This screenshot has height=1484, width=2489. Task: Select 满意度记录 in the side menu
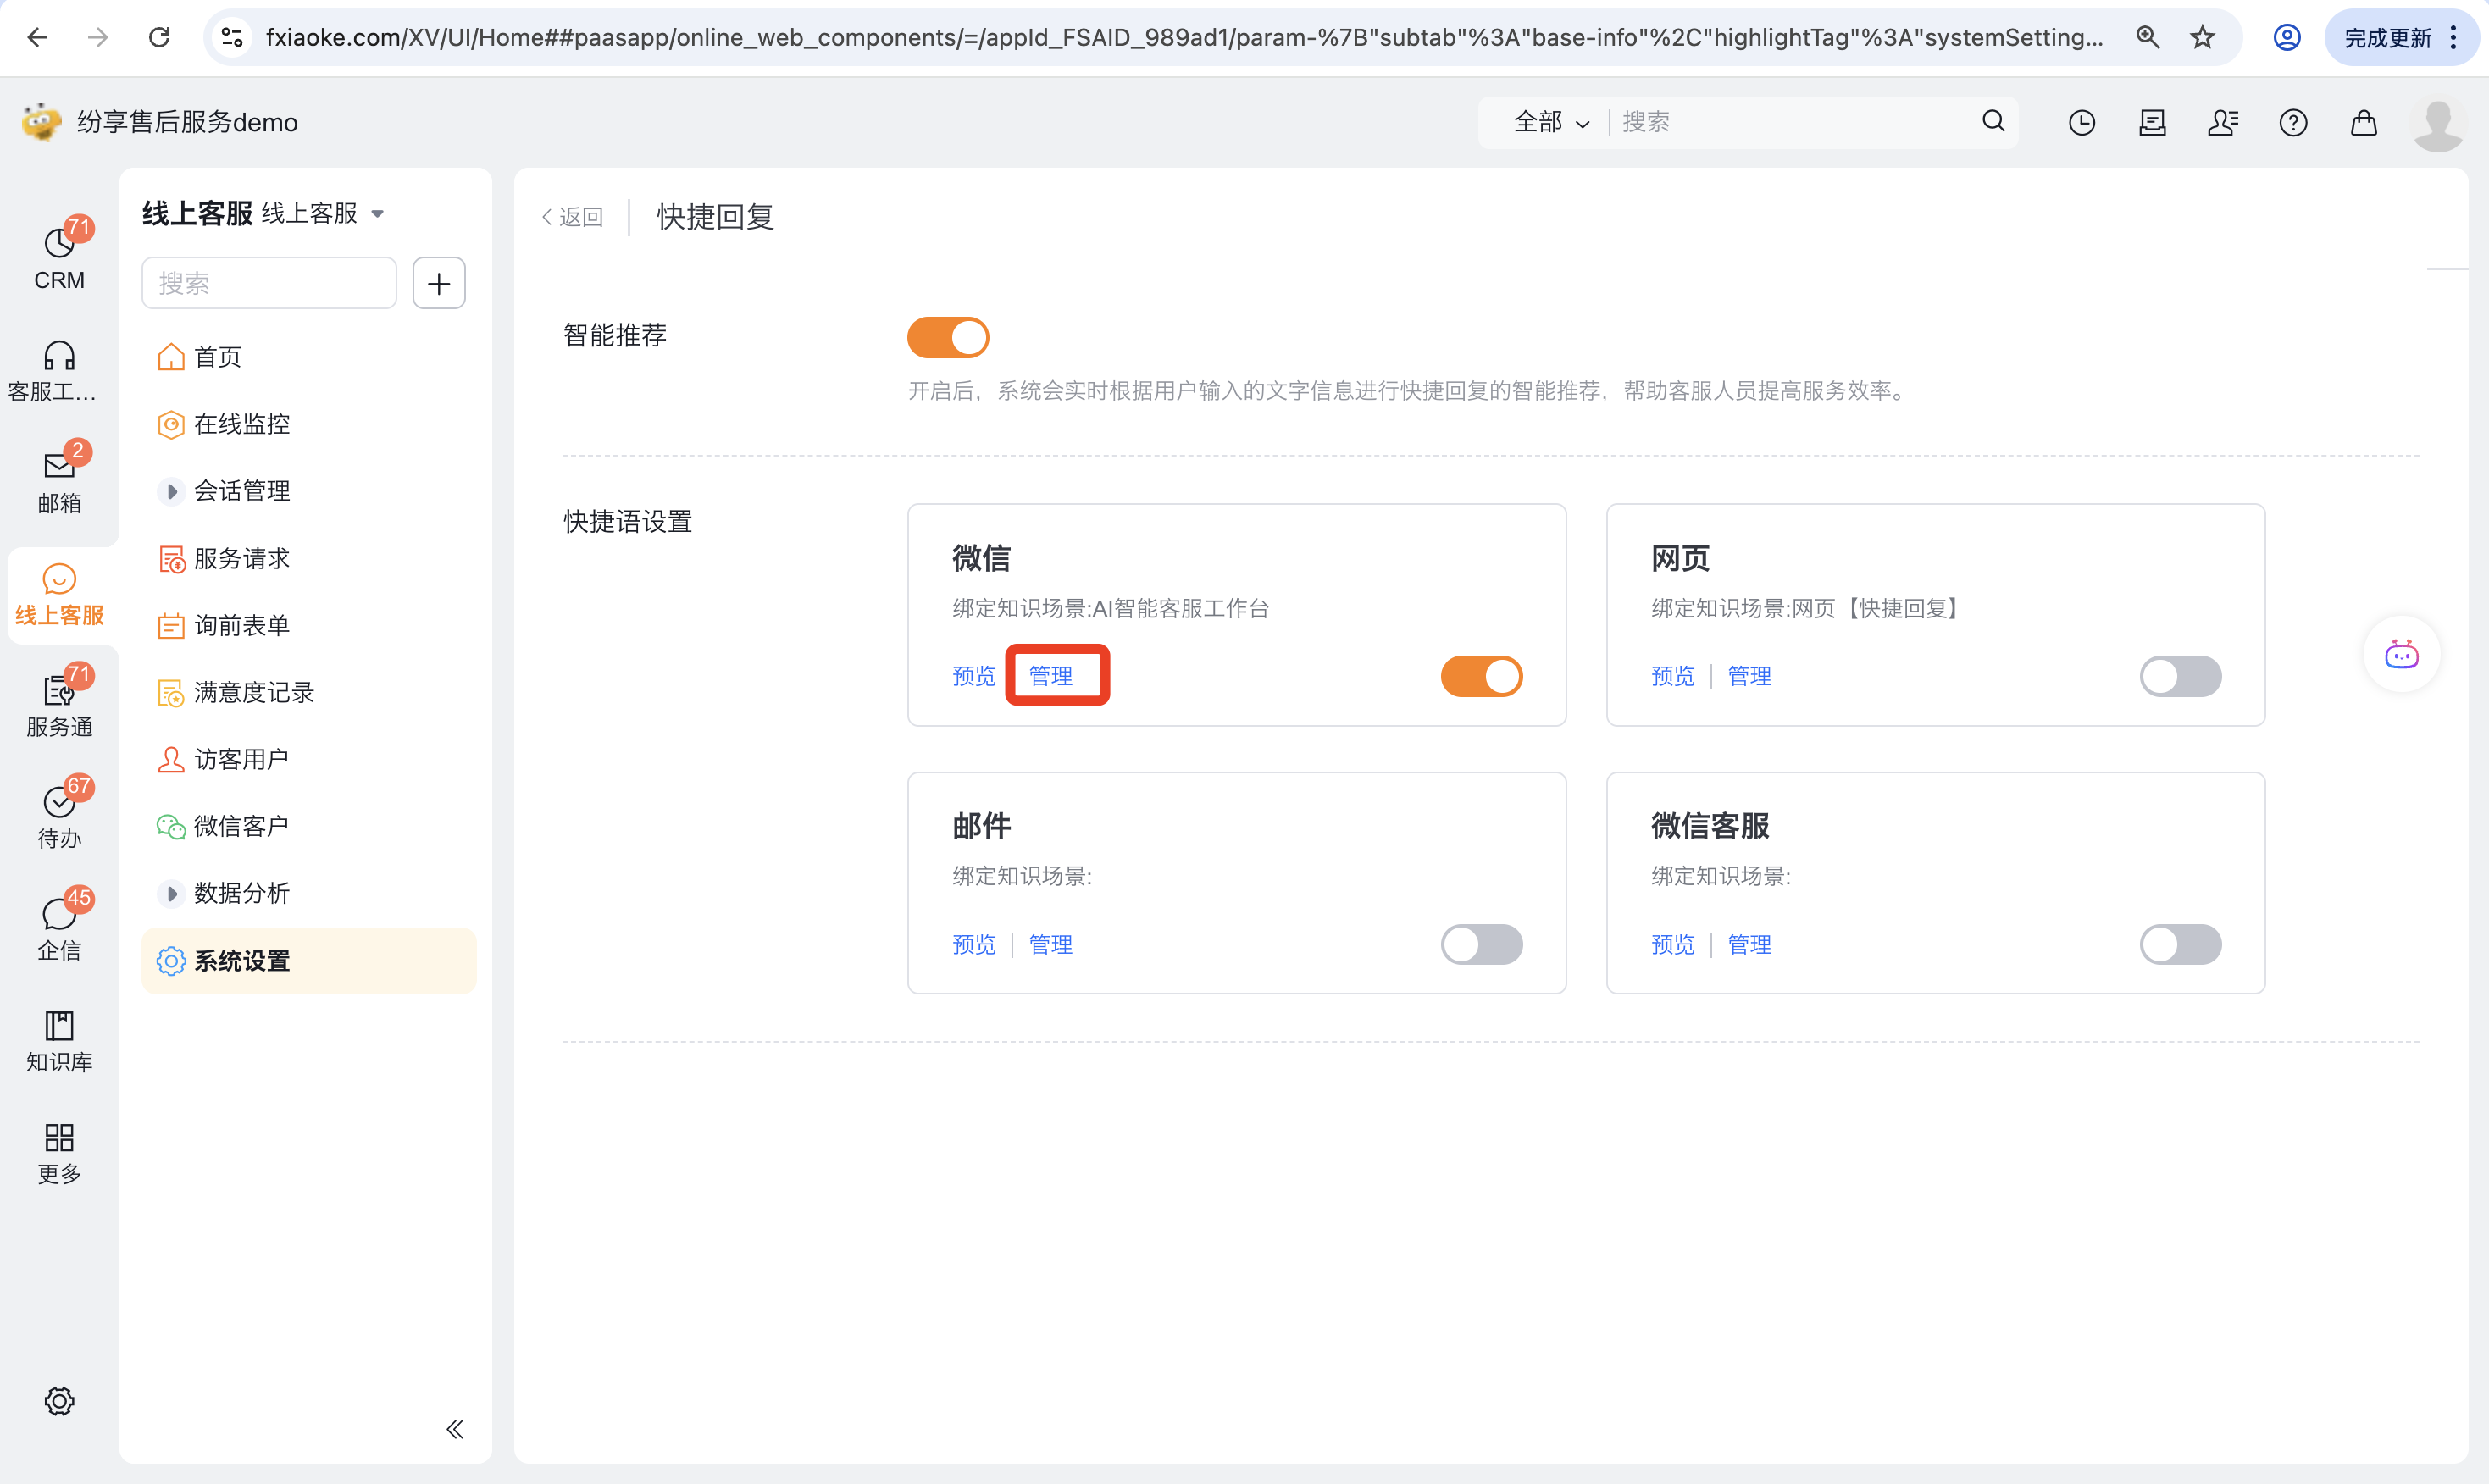point(253,692)
